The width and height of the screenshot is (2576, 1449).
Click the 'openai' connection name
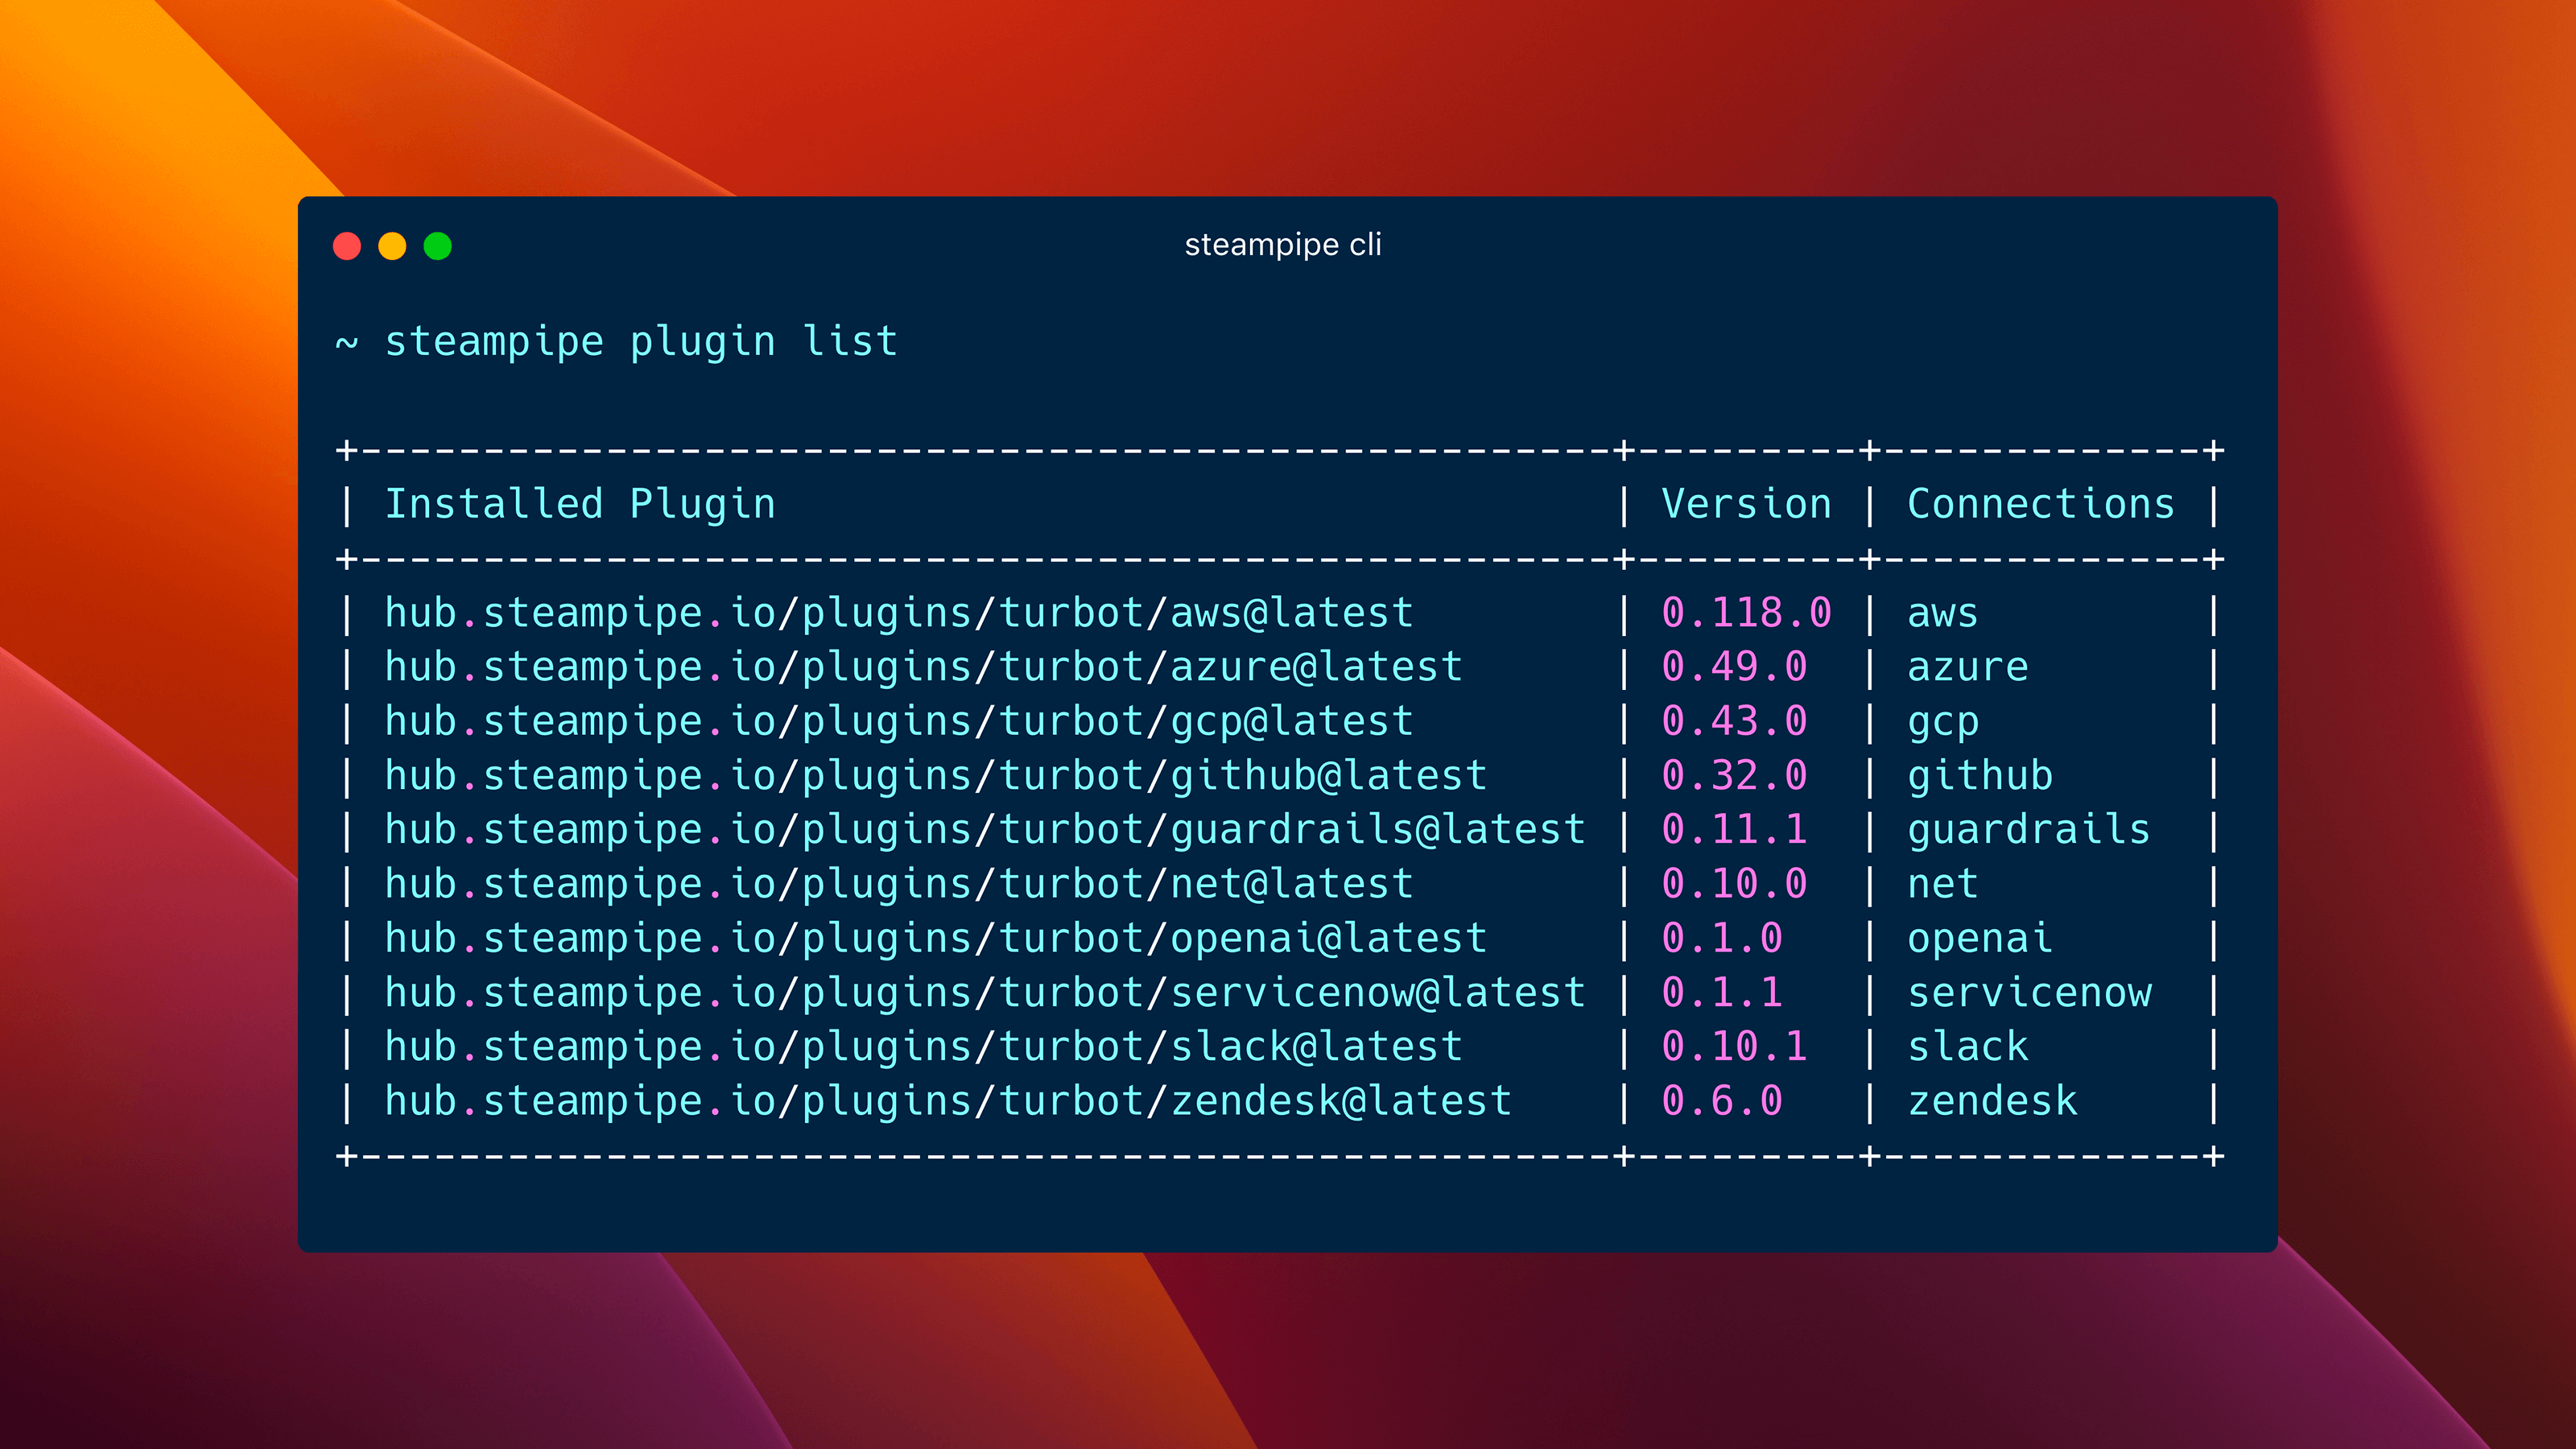coord(1979,938)
